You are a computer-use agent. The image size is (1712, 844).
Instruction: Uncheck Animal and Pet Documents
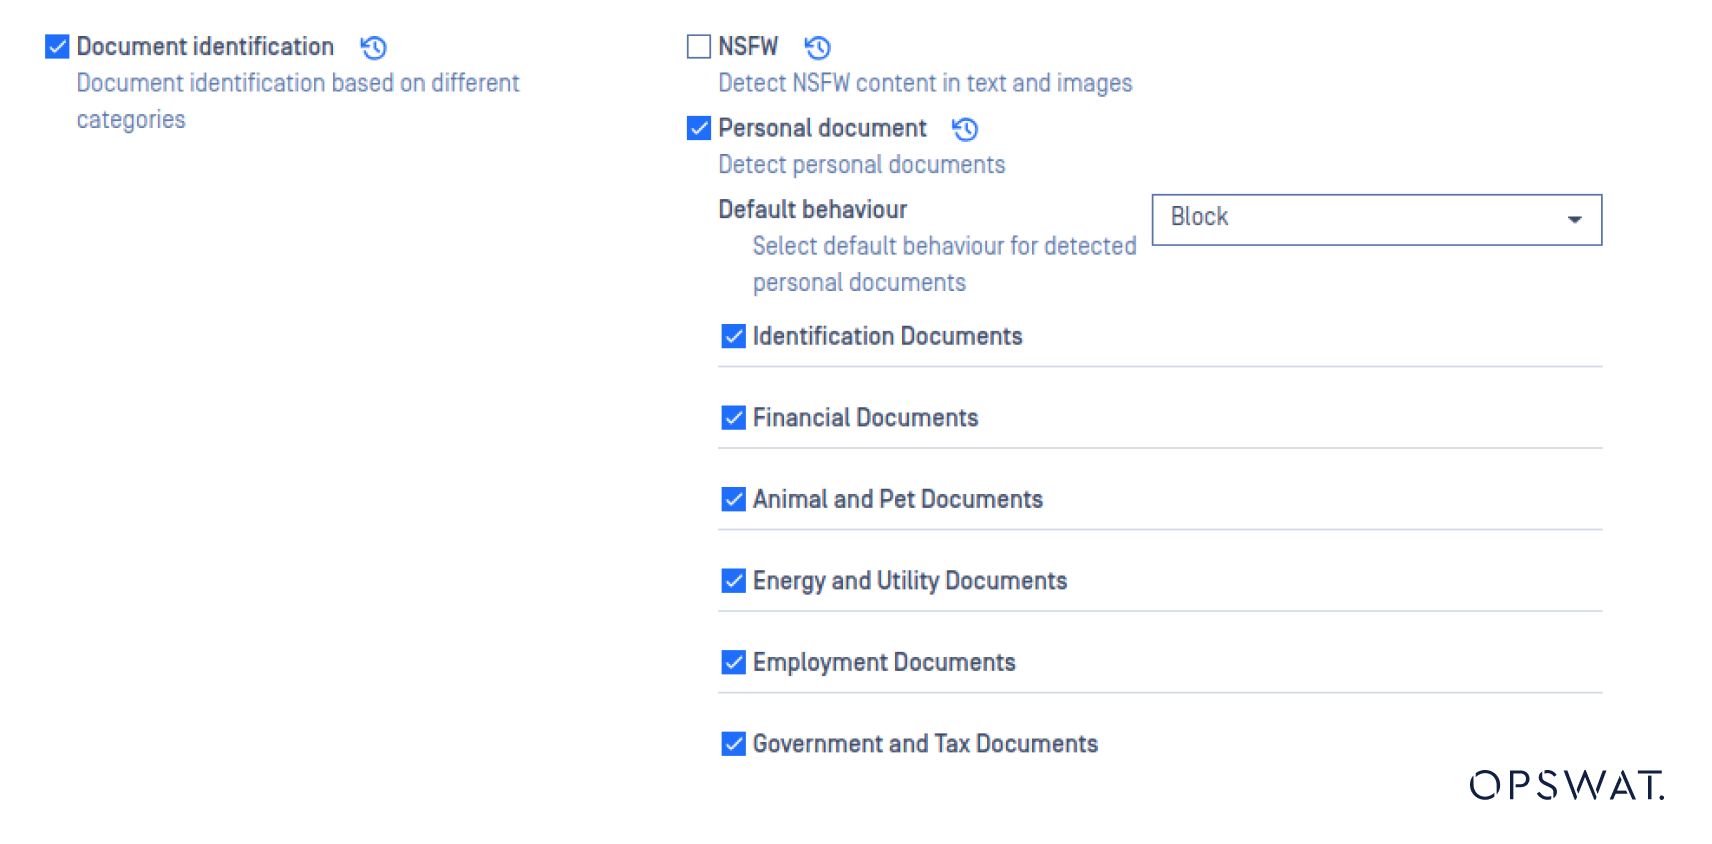(733, 499)
